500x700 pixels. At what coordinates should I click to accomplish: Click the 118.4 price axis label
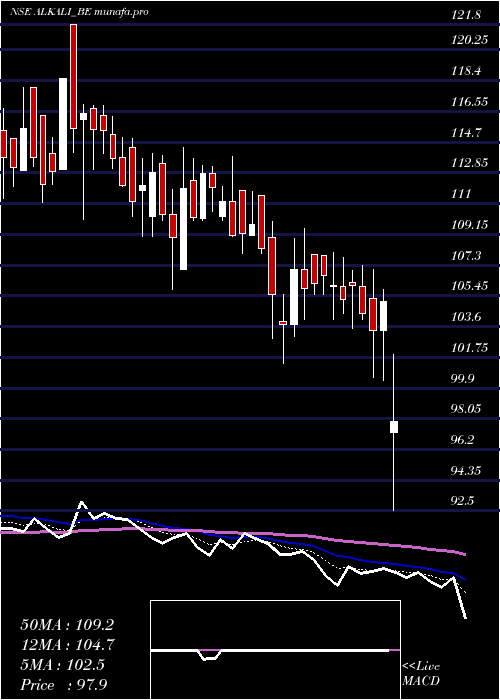point(466,71)
